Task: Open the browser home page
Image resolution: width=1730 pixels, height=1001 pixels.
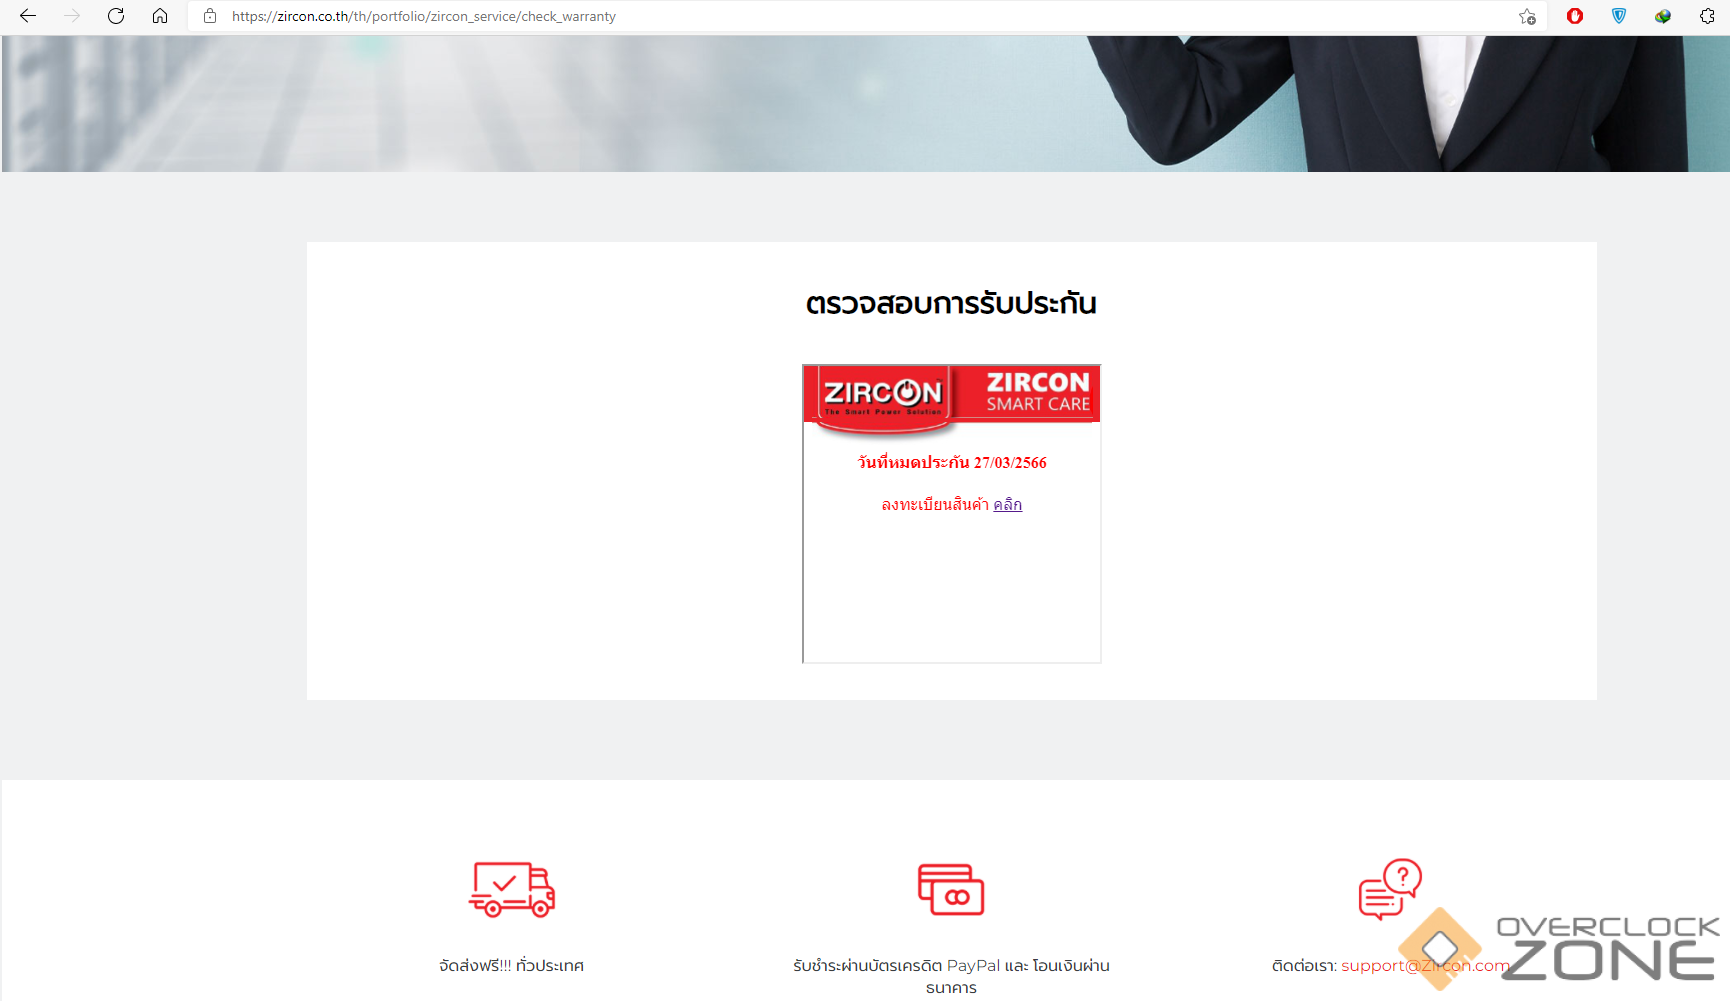Action: click(x=160, y=16)
